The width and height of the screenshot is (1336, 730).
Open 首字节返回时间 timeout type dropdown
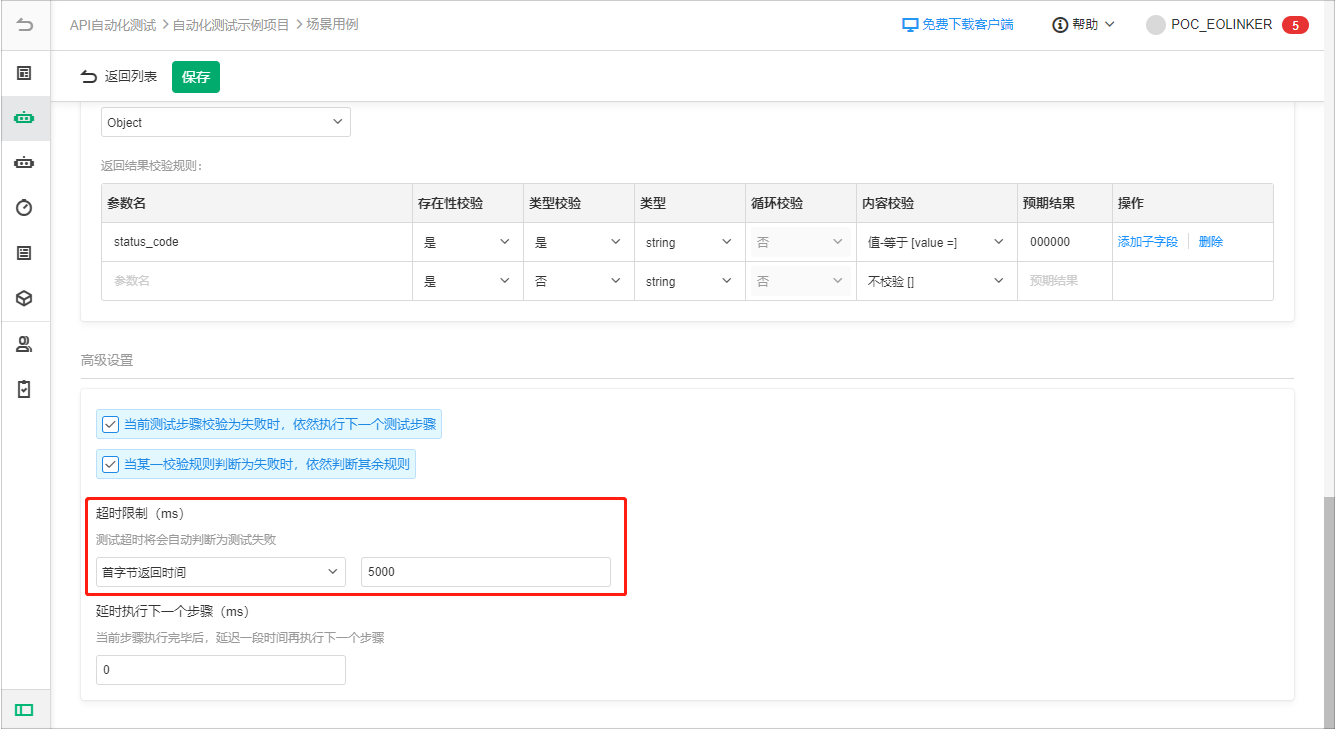[x=221, y=572]
